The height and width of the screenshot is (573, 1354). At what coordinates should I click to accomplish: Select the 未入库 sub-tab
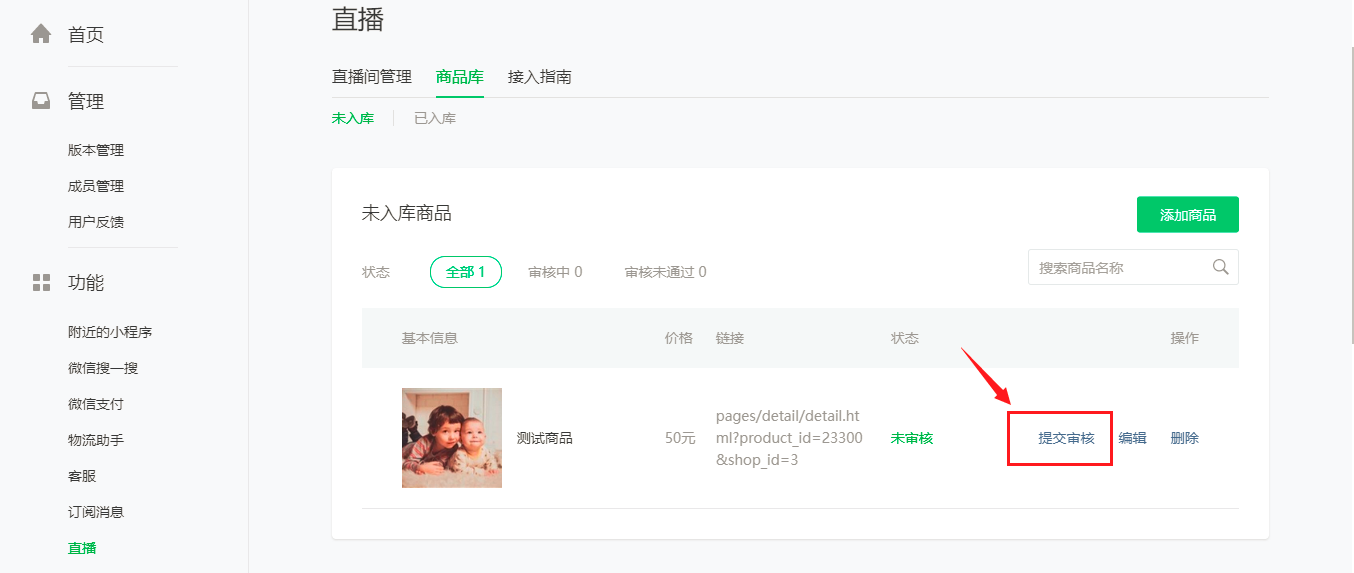click(353, 118)
